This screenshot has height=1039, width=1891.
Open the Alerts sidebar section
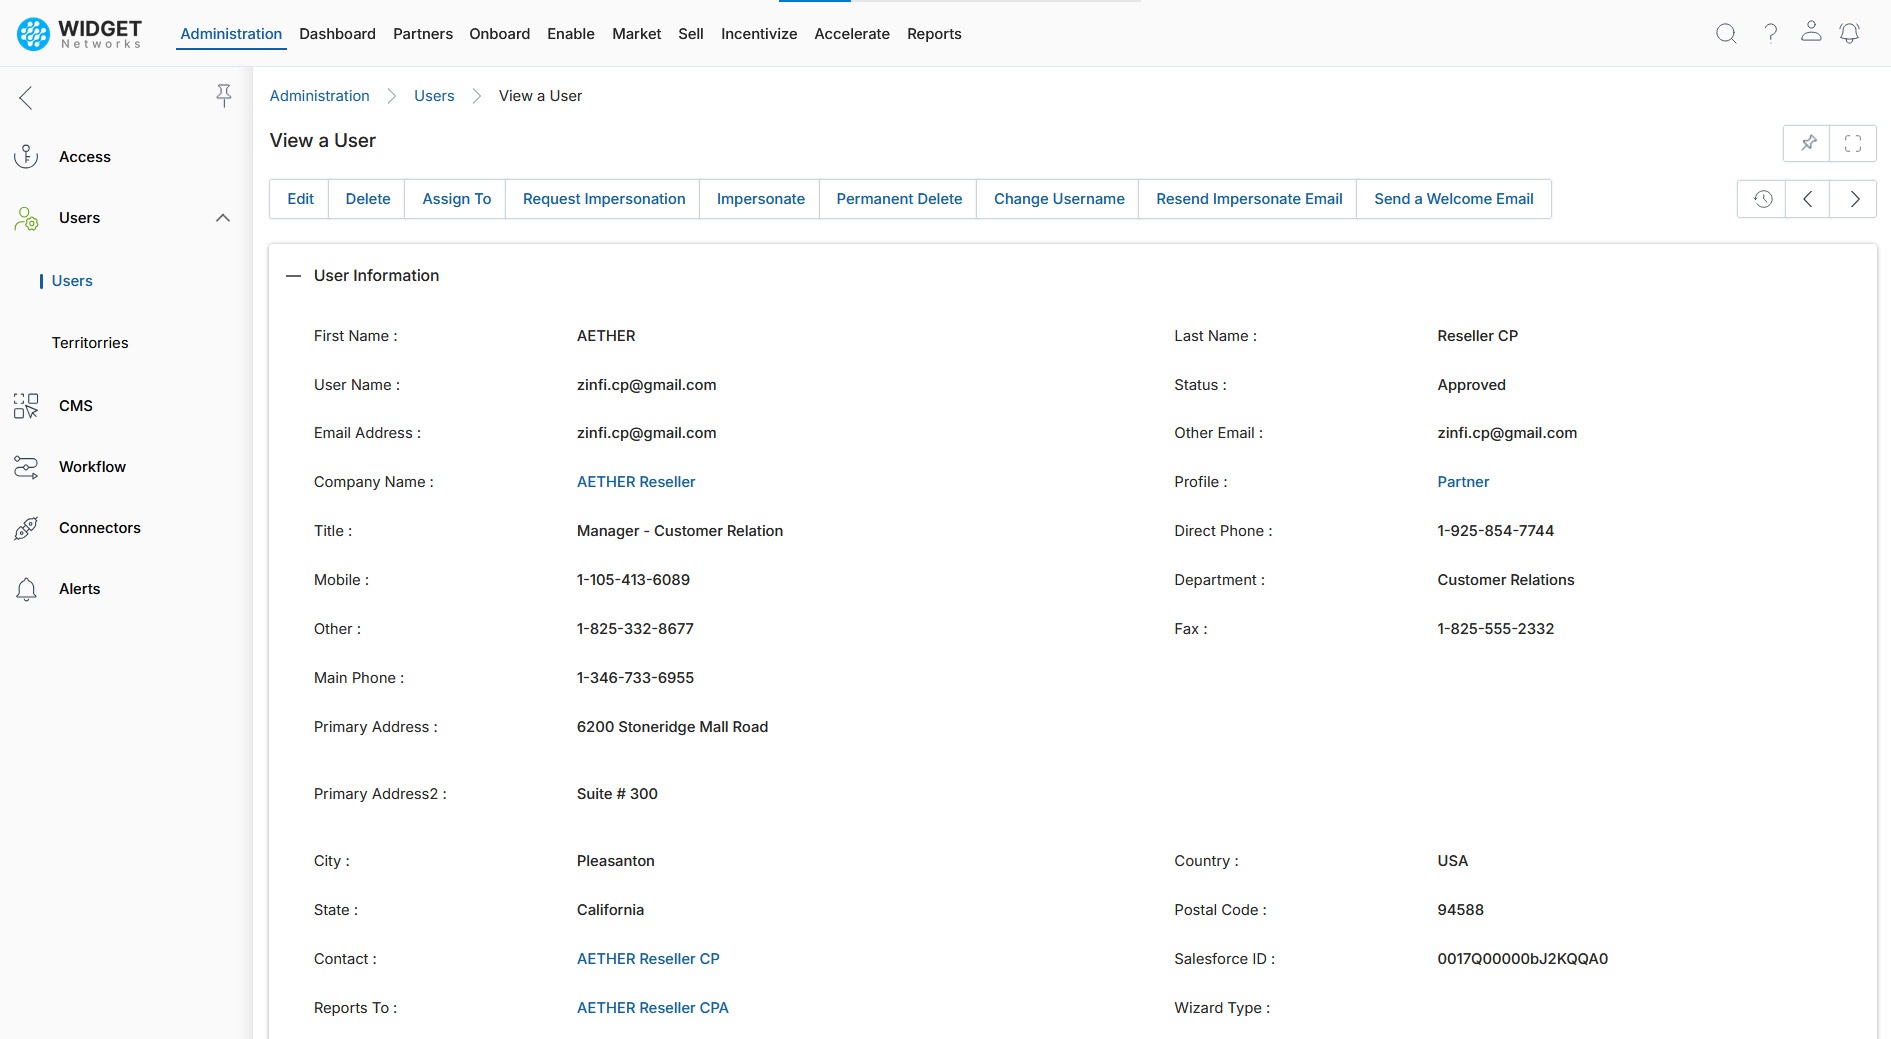(x=80, y=589)
